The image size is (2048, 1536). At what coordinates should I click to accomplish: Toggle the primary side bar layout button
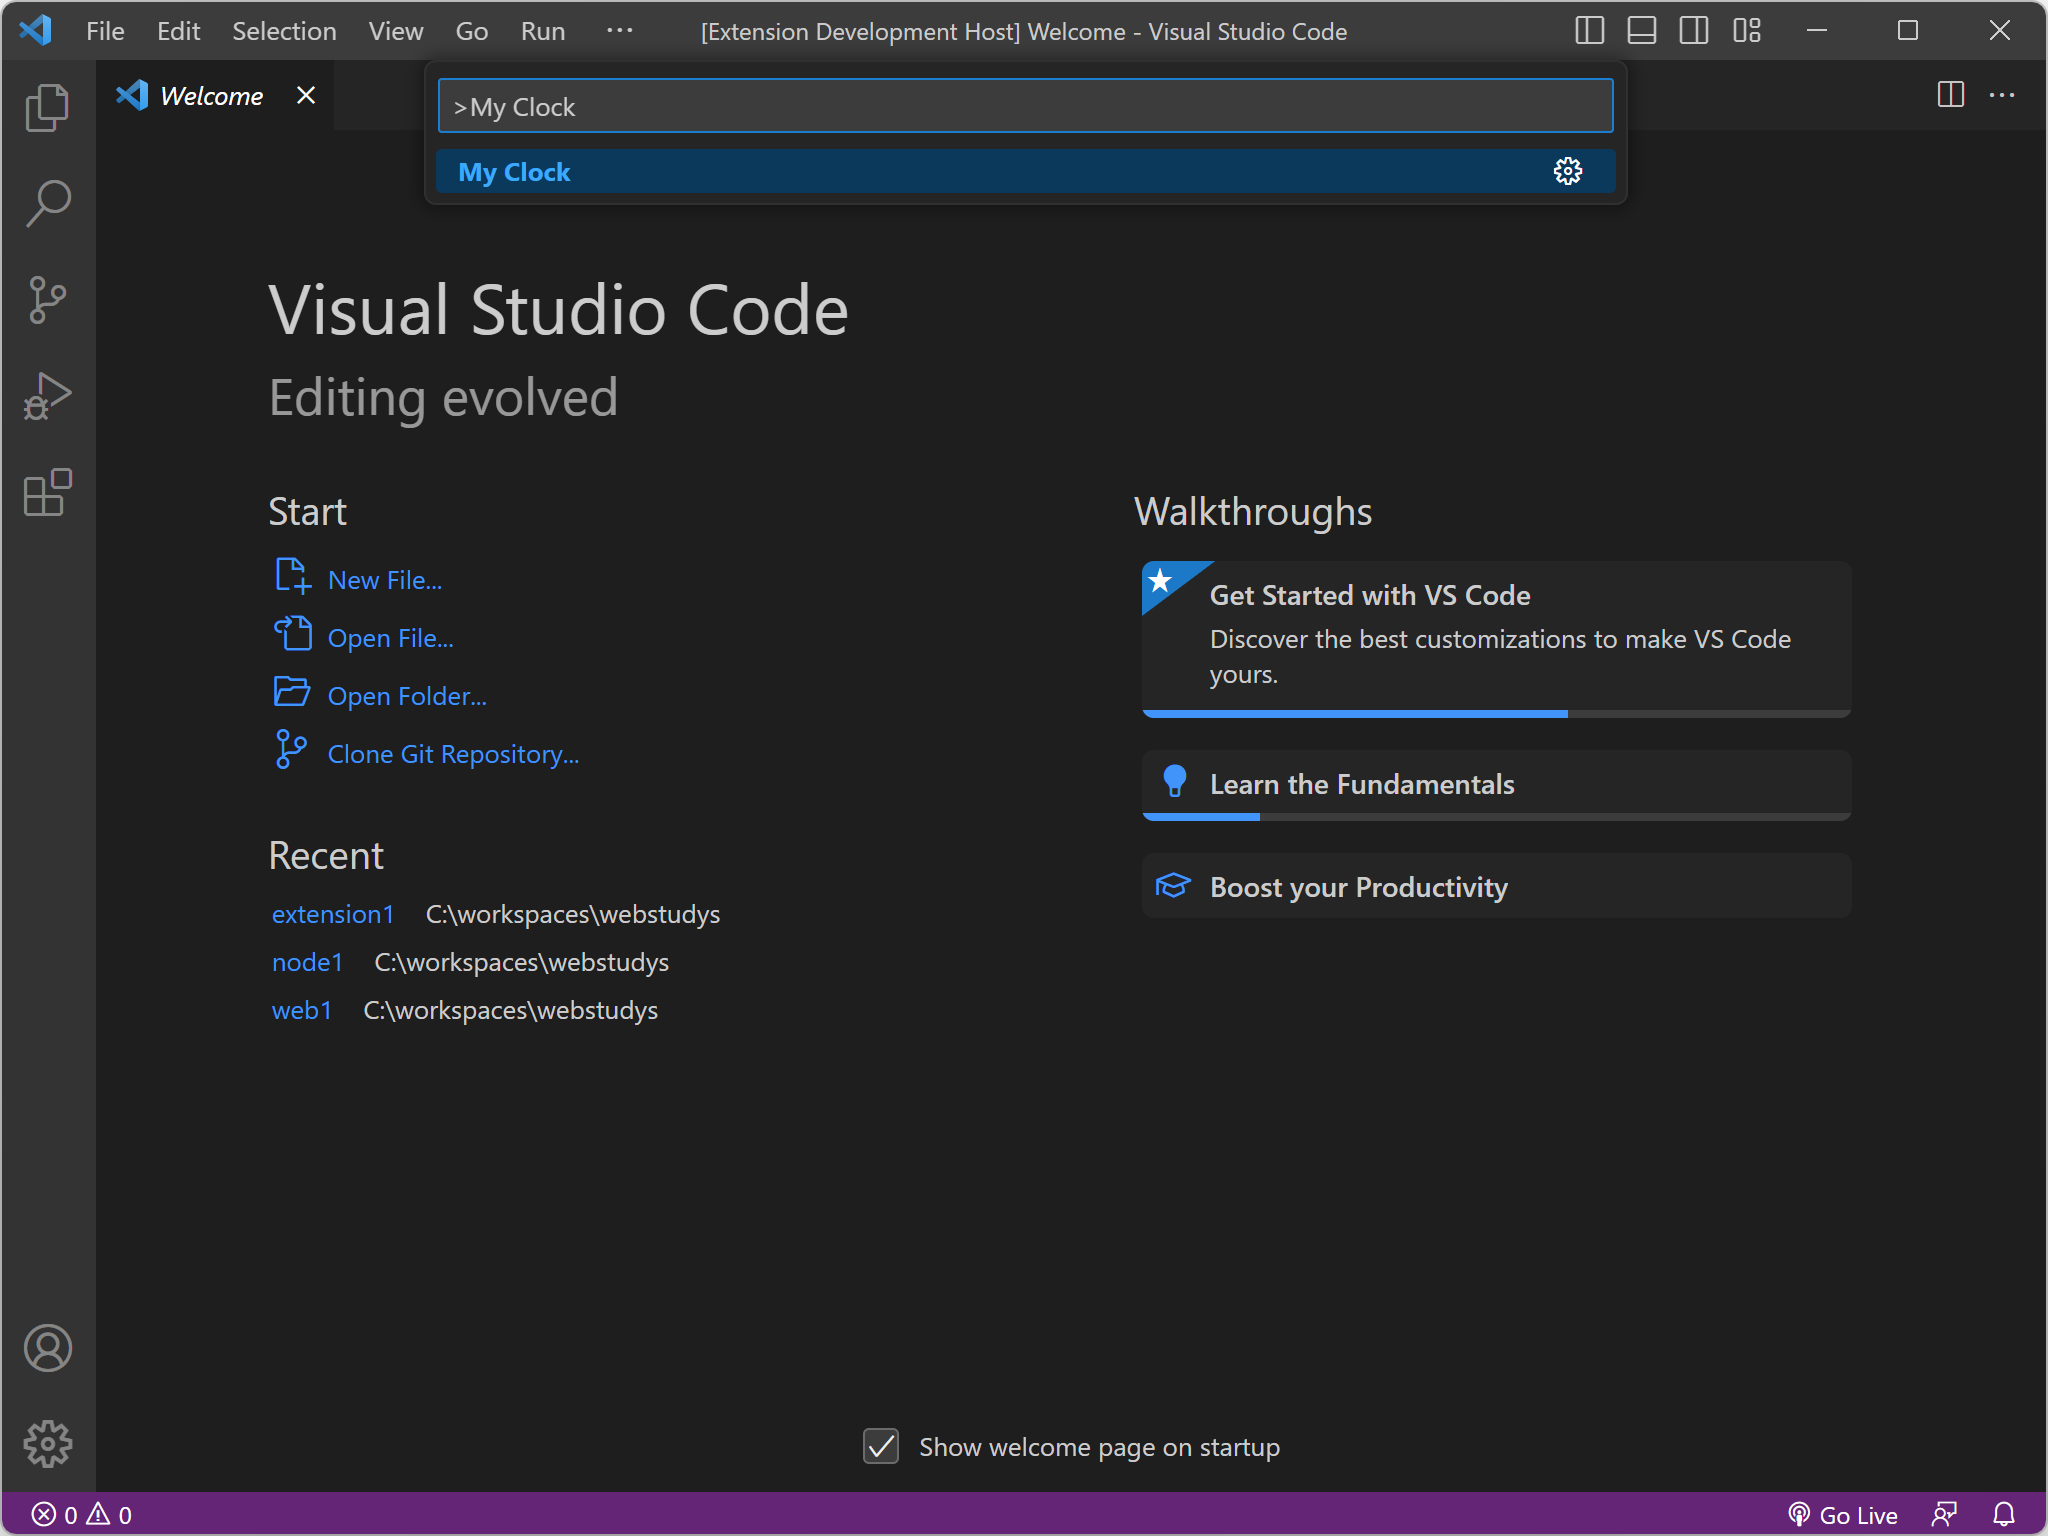click(x=1589, y=31)
